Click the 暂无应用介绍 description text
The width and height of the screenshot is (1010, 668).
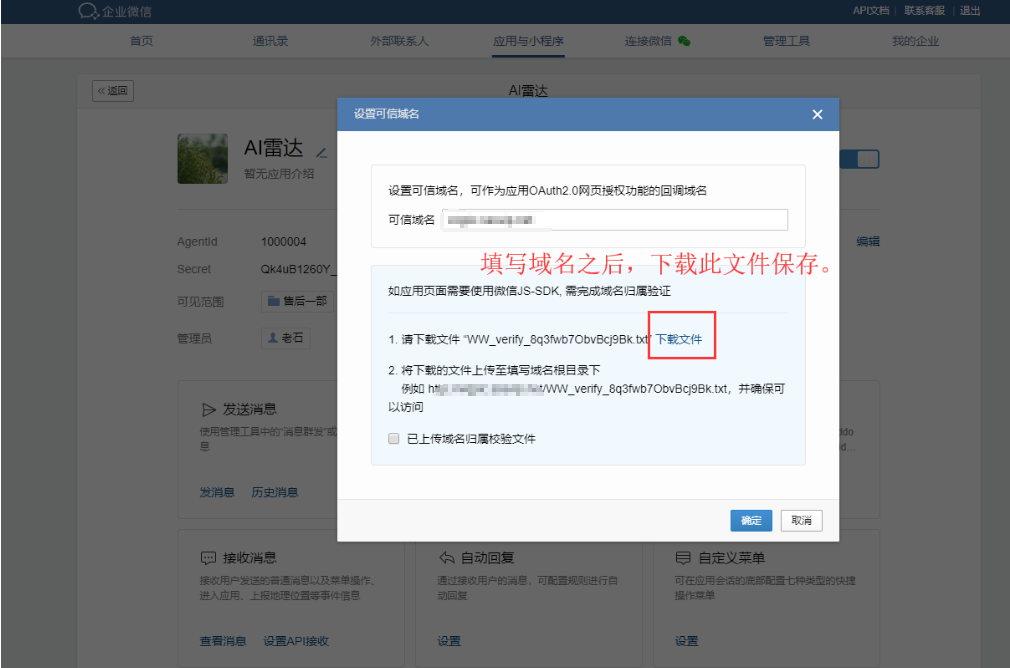pos(279,174)
